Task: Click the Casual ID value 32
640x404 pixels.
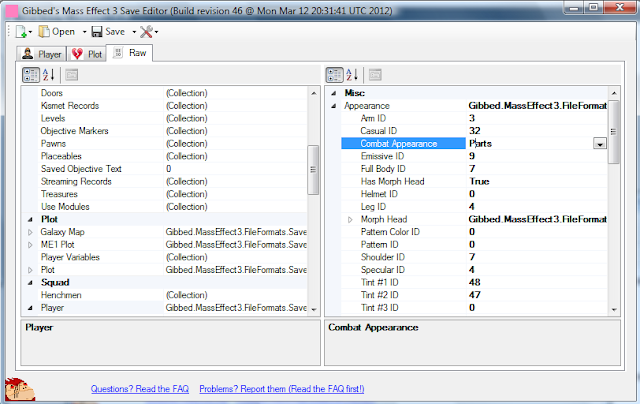Action: coord(475,131)
